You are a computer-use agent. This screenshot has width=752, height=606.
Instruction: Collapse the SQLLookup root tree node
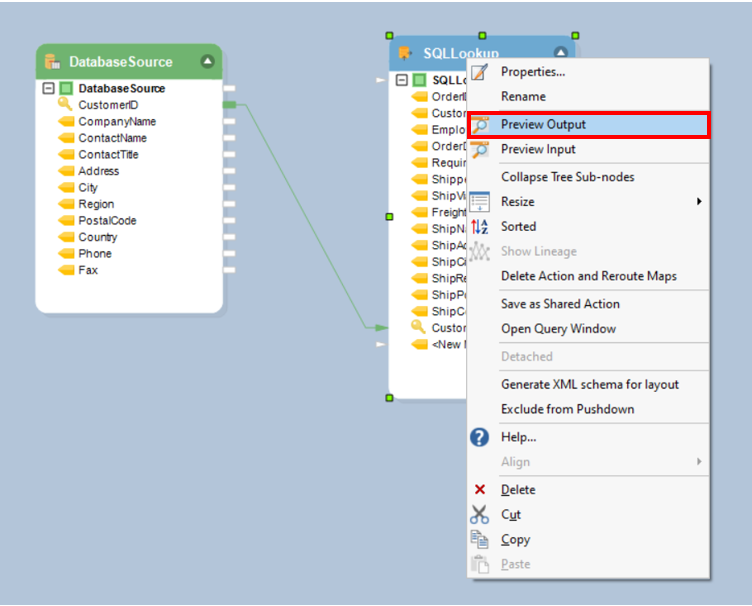[401, 80]
